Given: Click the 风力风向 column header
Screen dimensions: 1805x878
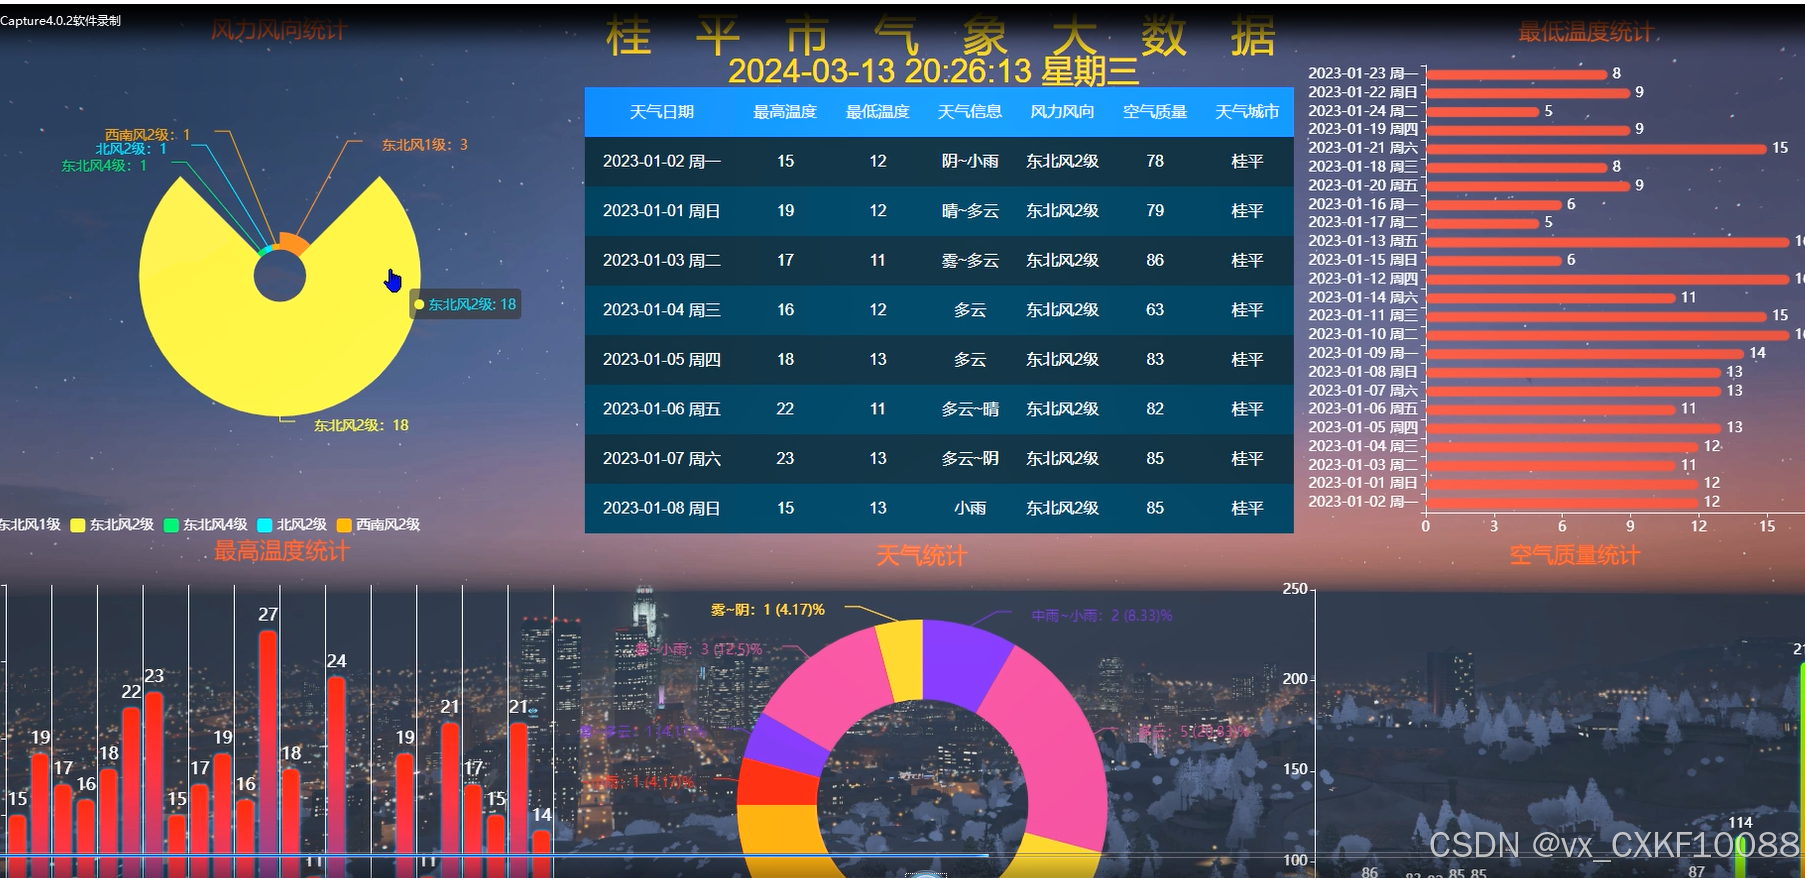Looking at the screenshot, I should pos(1062,112).
